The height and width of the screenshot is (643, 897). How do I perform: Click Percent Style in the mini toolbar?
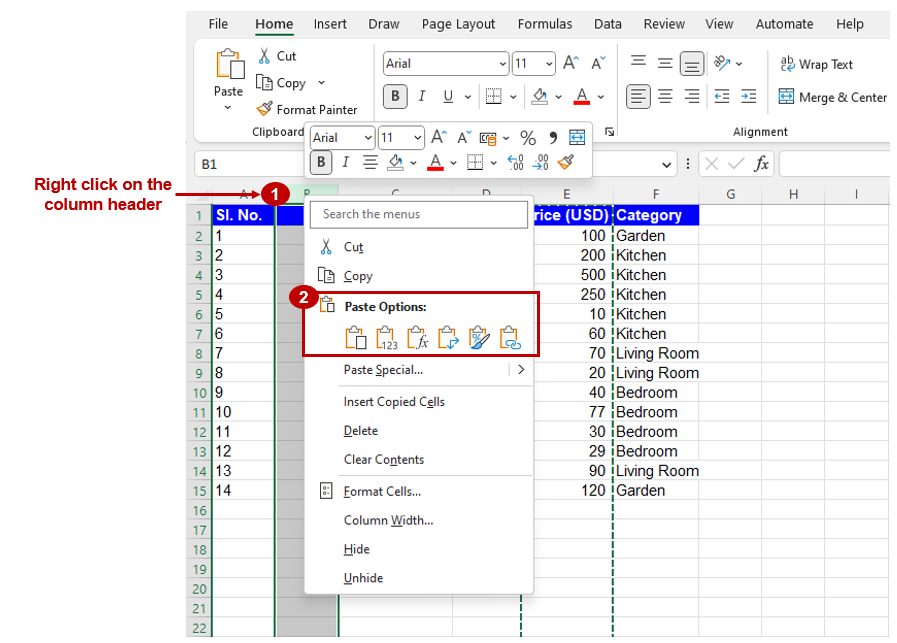(528, 138)
